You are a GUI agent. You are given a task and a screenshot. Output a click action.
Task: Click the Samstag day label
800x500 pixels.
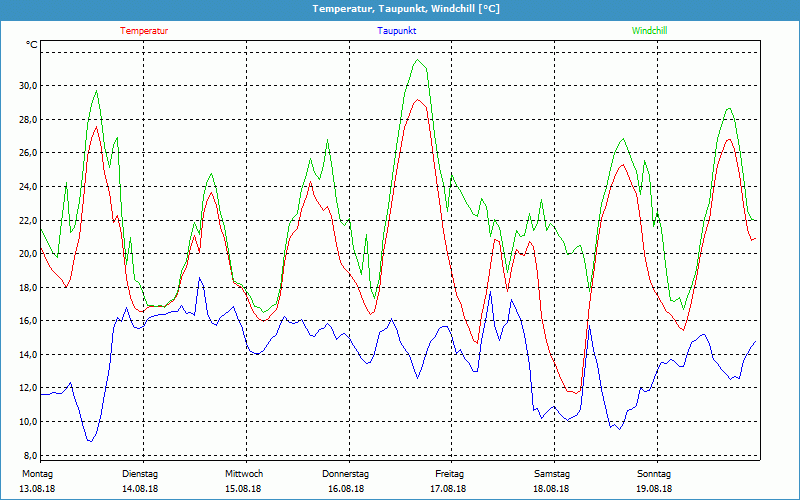point(552,474)
